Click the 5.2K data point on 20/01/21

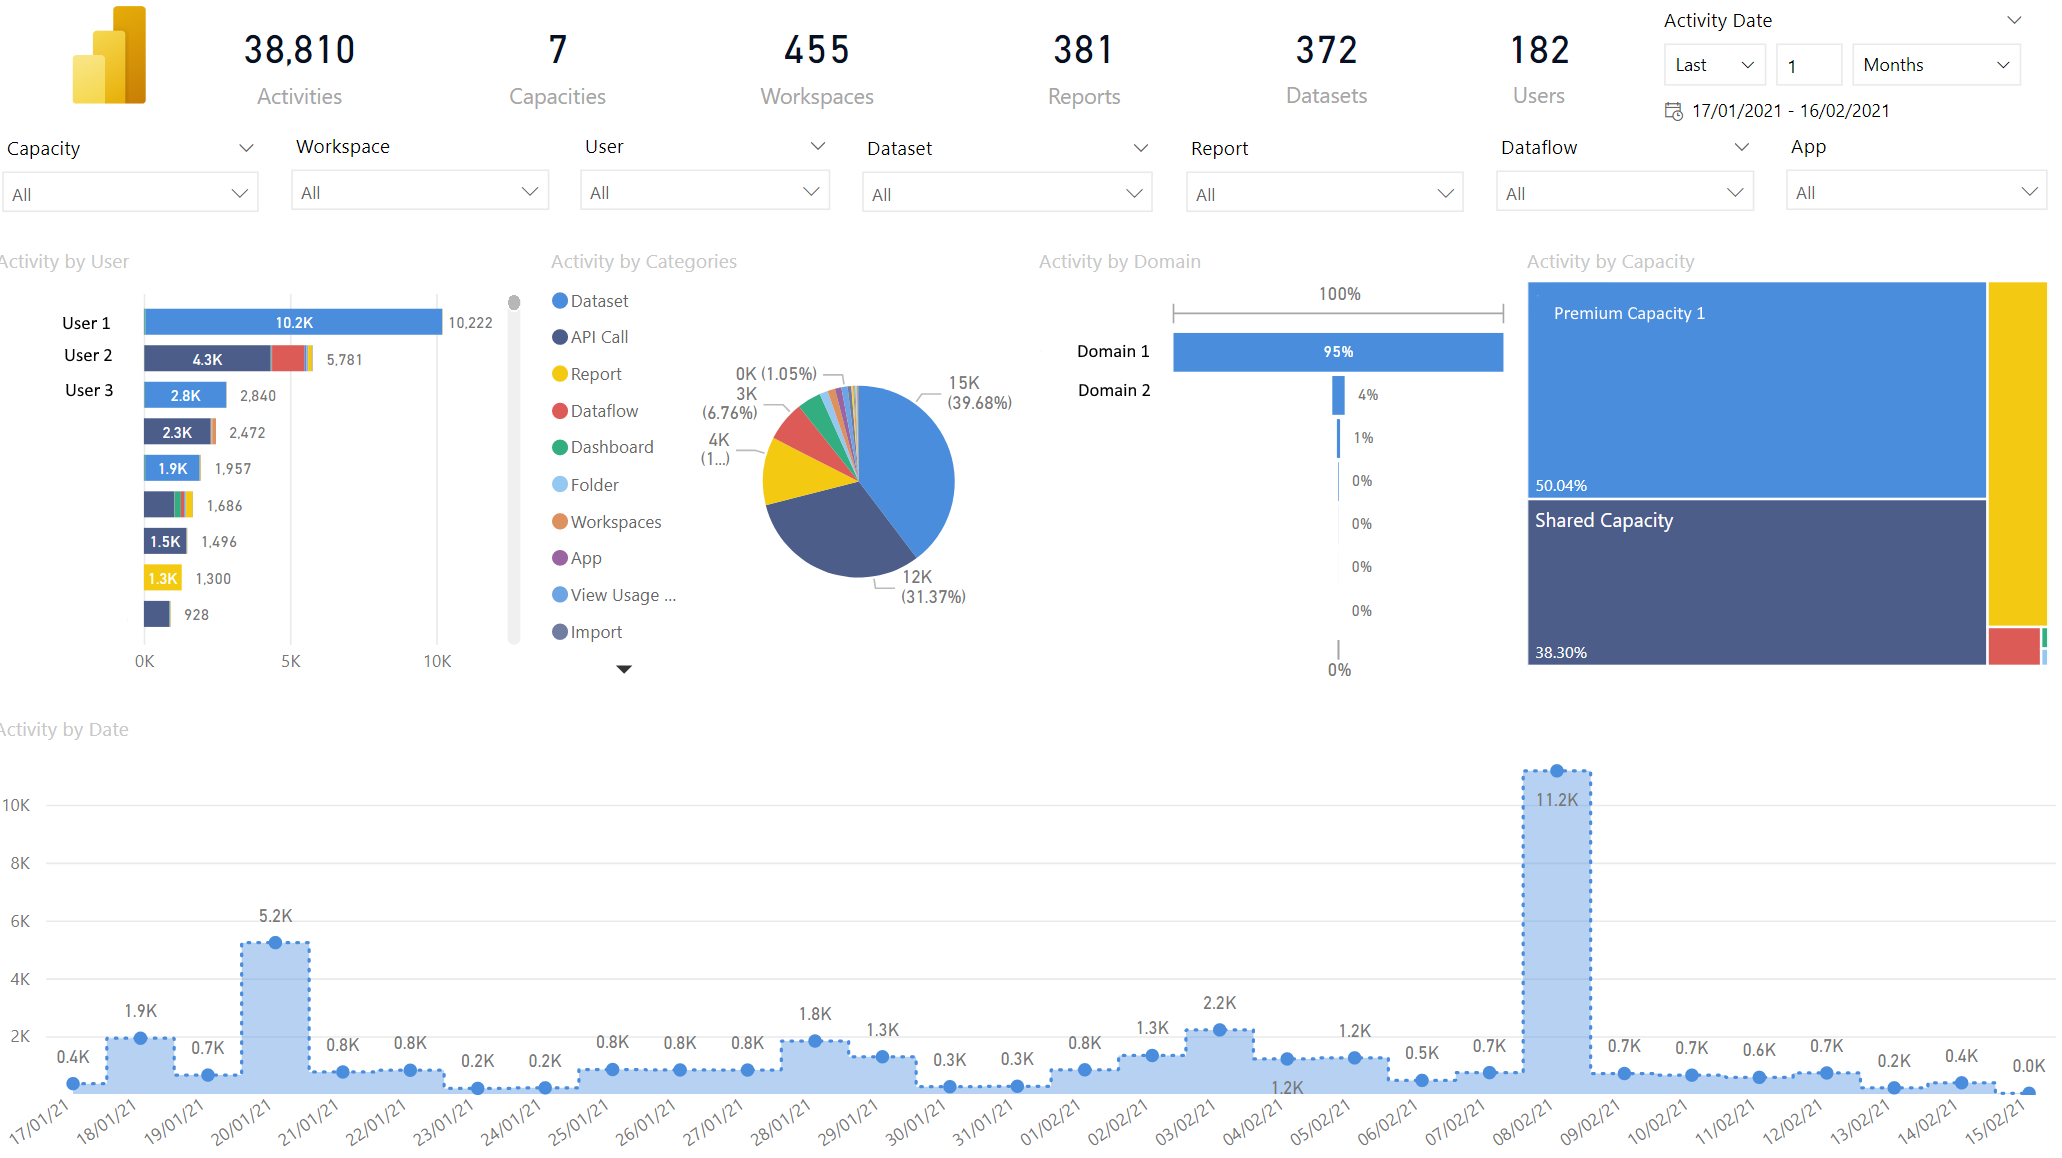pos(275,943)
